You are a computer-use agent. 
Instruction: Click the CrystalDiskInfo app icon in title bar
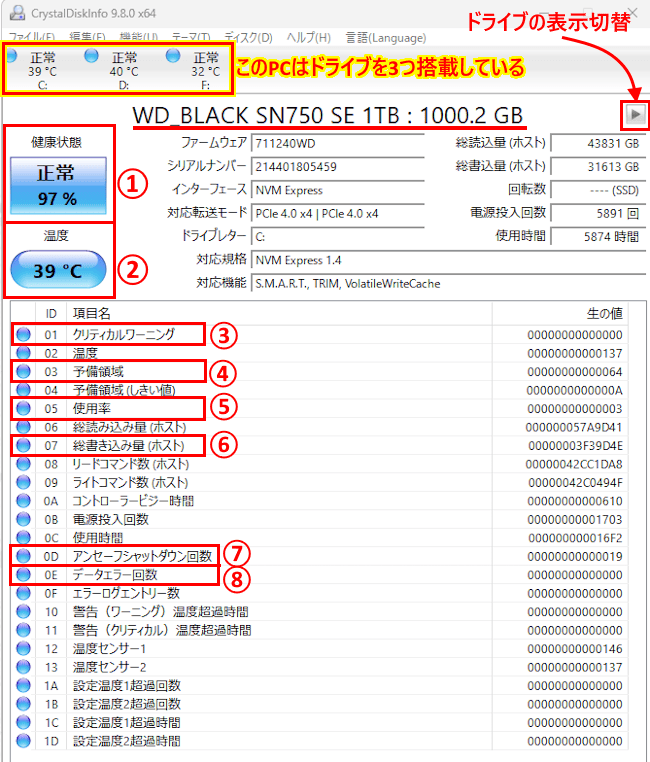pos(17,13)
